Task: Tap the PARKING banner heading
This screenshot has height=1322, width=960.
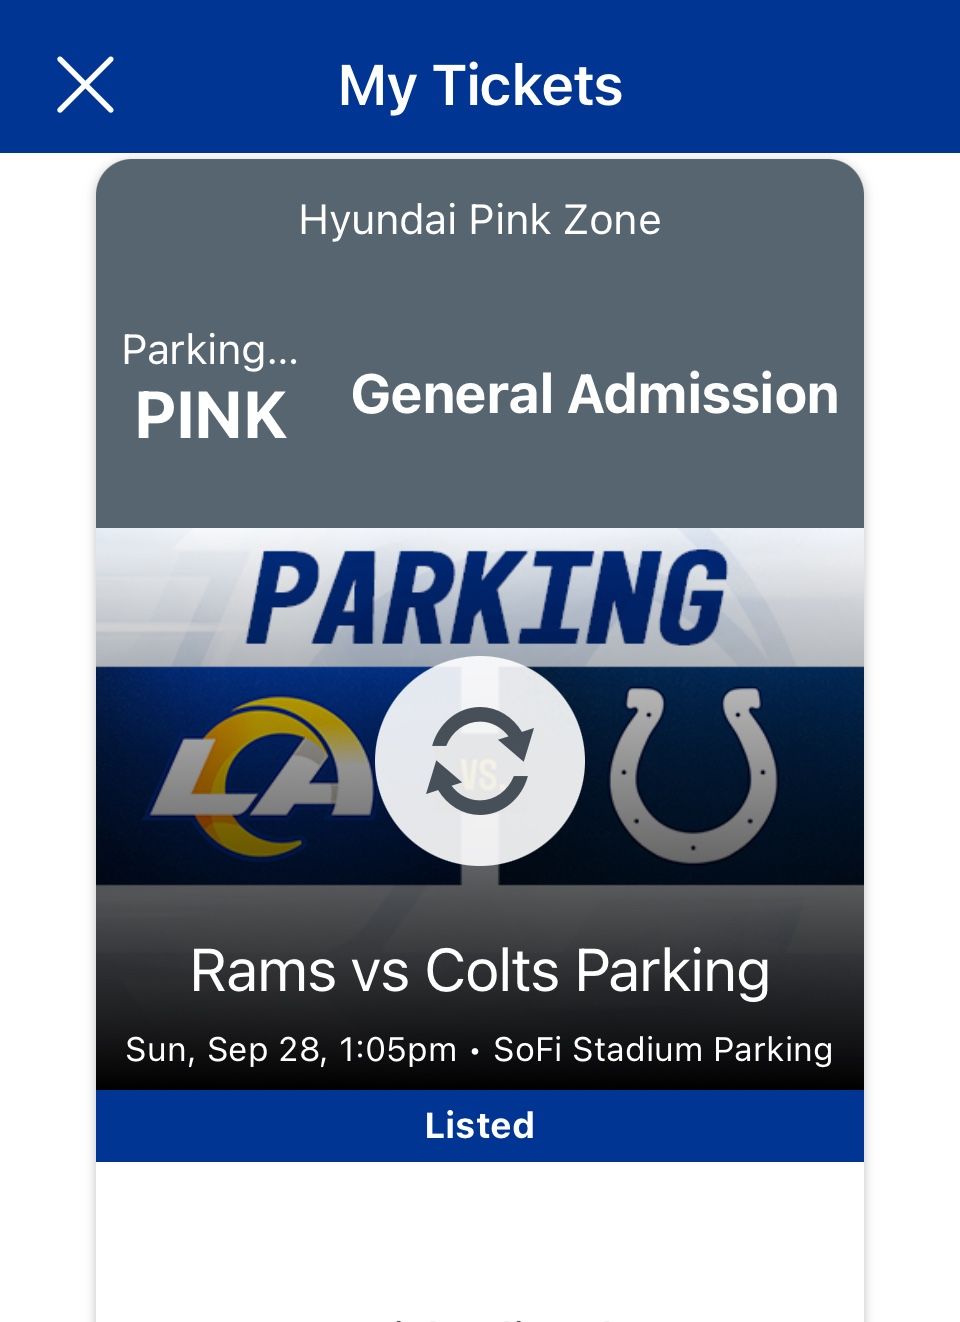Action: (487, 598)
